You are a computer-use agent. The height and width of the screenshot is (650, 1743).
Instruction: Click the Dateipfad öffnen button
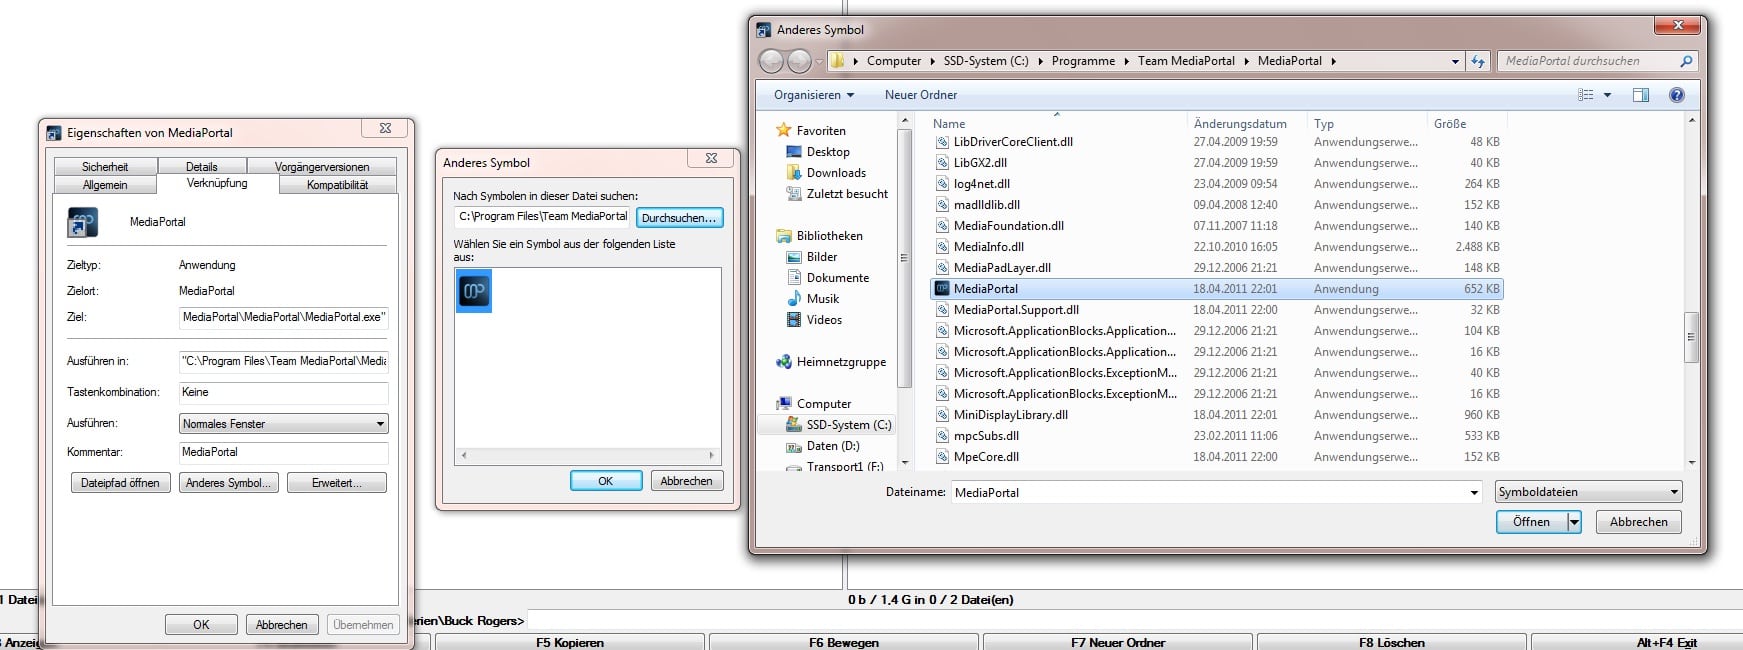(120, 483)
